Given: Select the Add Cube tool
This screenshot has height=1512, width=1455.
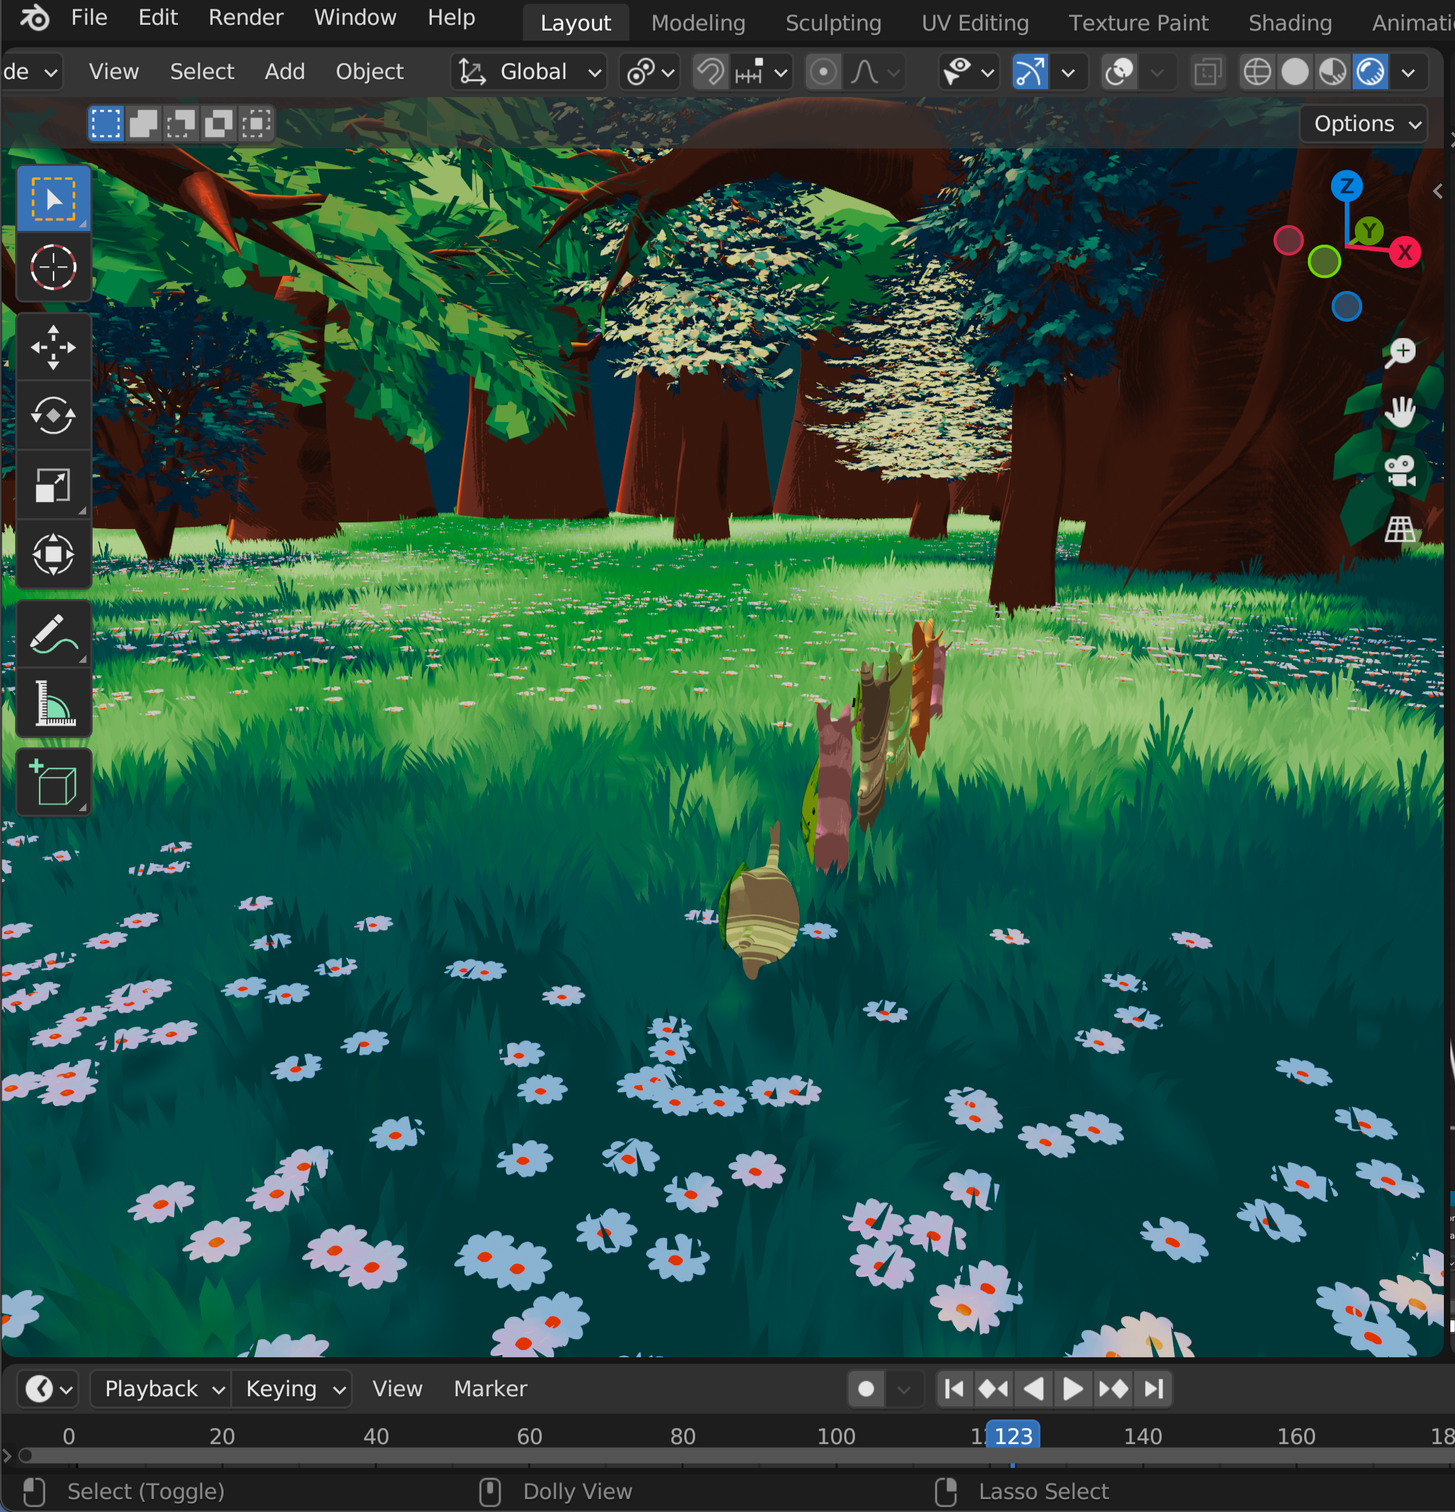Looking at the screenshot, I should point(53,783).
